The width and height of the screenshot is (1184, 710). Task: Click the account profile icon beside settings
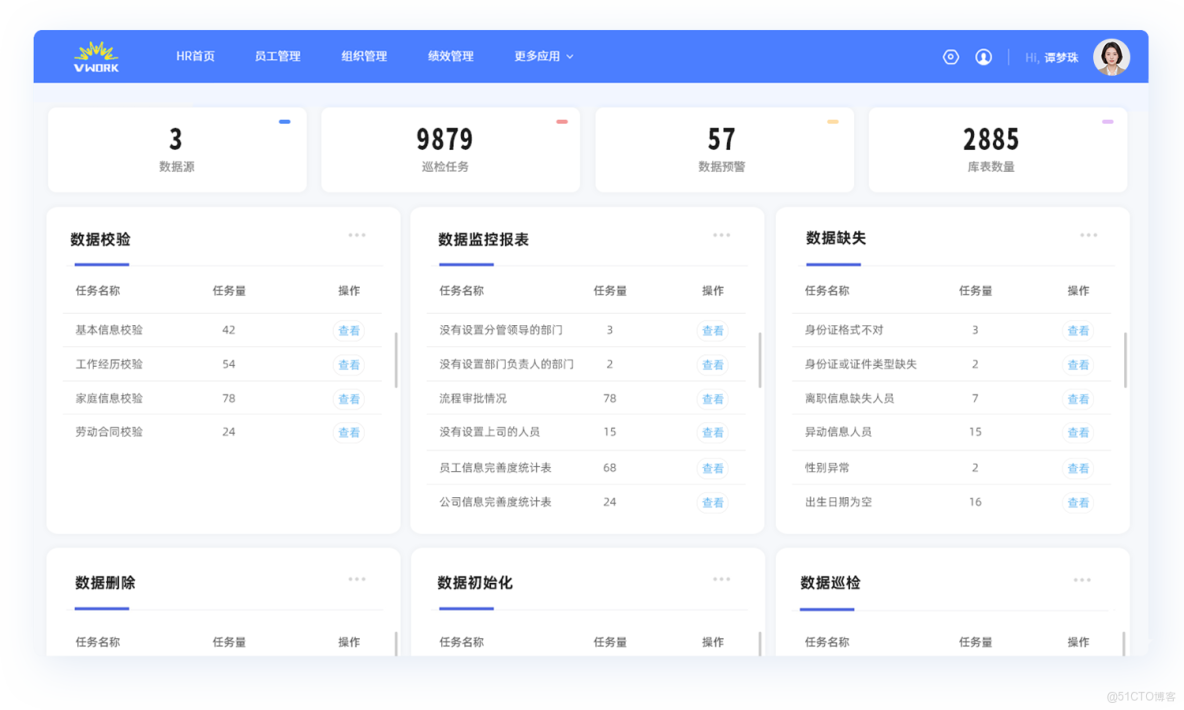pos(984,56)
